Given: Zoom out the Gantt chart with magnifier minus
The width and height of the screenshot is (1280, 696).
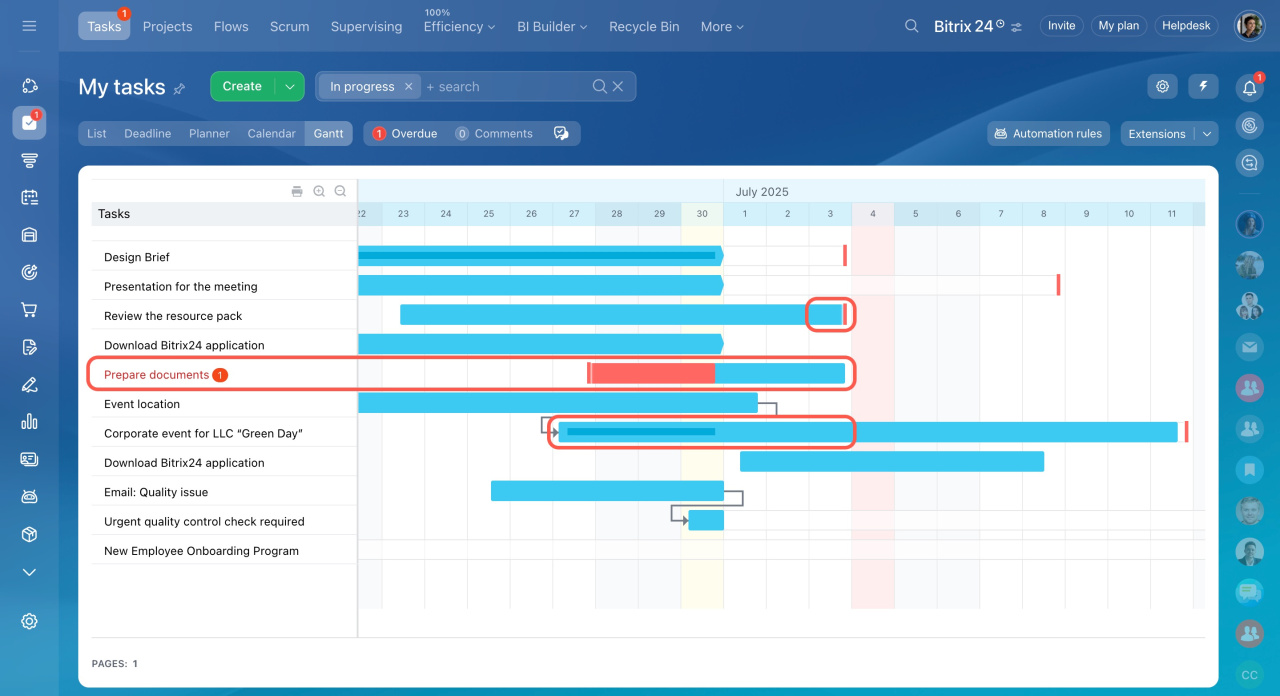Looking at the screenshot, I should tap(340, 191).
